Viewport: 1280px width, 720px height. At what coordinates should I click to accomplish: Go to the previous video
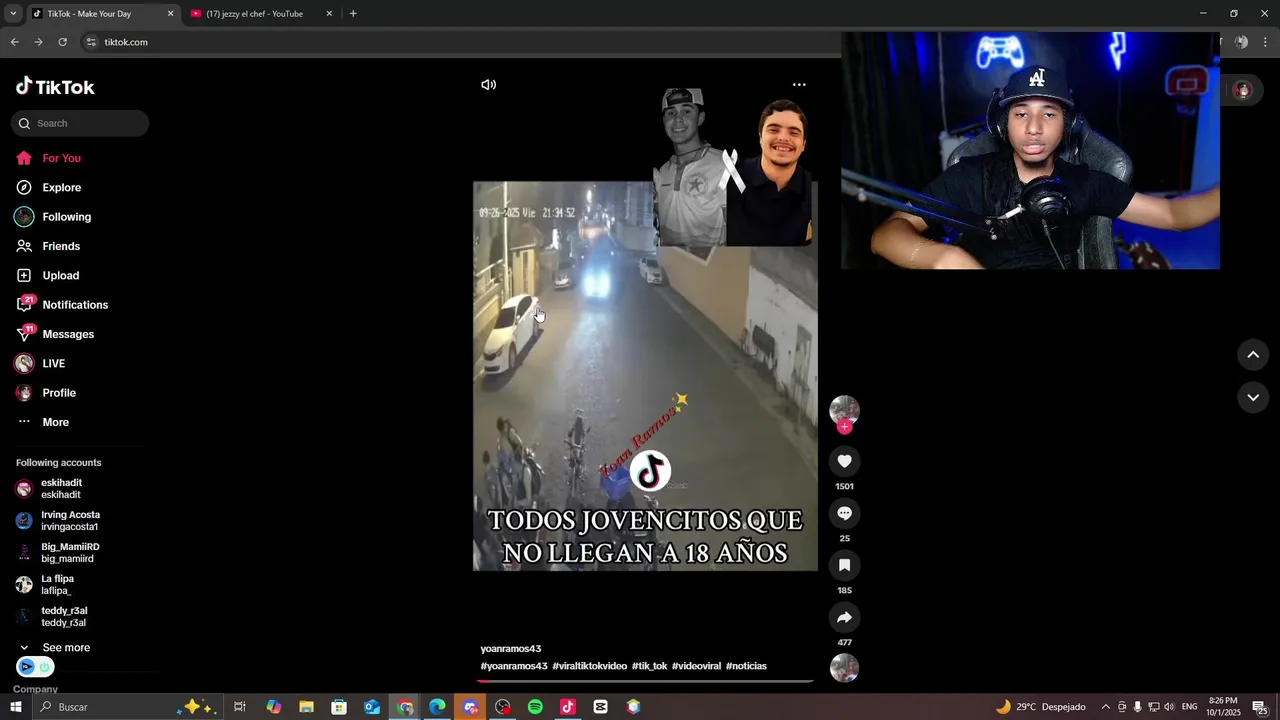pos(1253,355)
